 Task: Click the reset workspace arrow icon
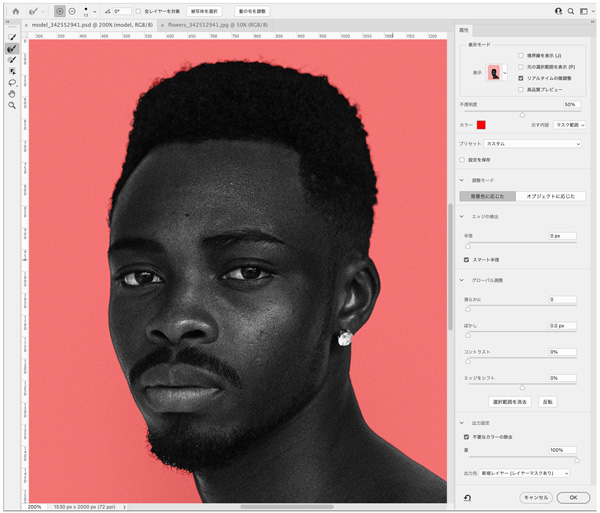pyautogui.click(x=467, y=498)
